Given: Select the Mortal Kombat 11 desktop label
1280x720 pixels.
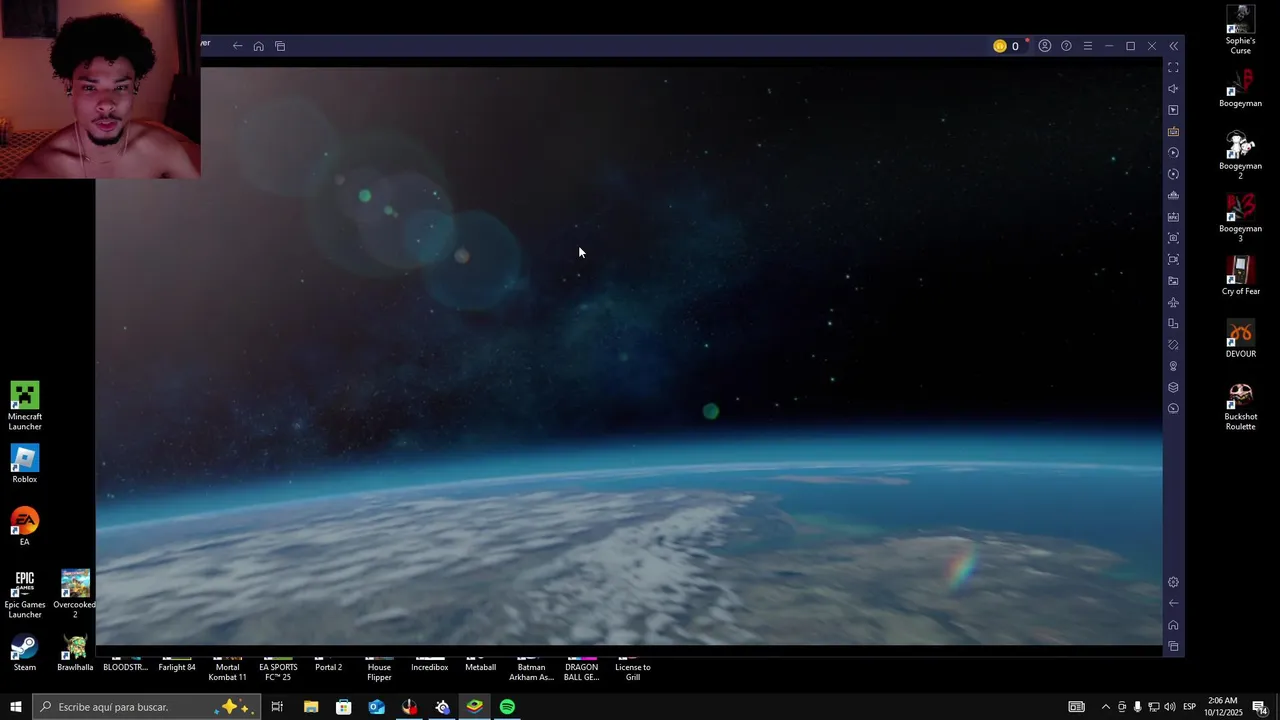Looking at the screenshot, I should pyautogui.click(x=227, y=672).
